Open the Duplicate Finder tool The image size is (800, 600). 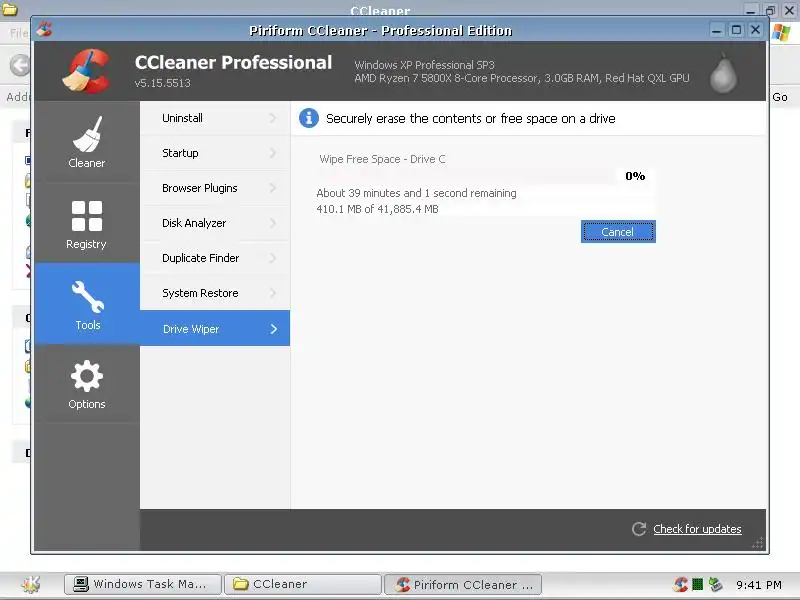point(215,258)
